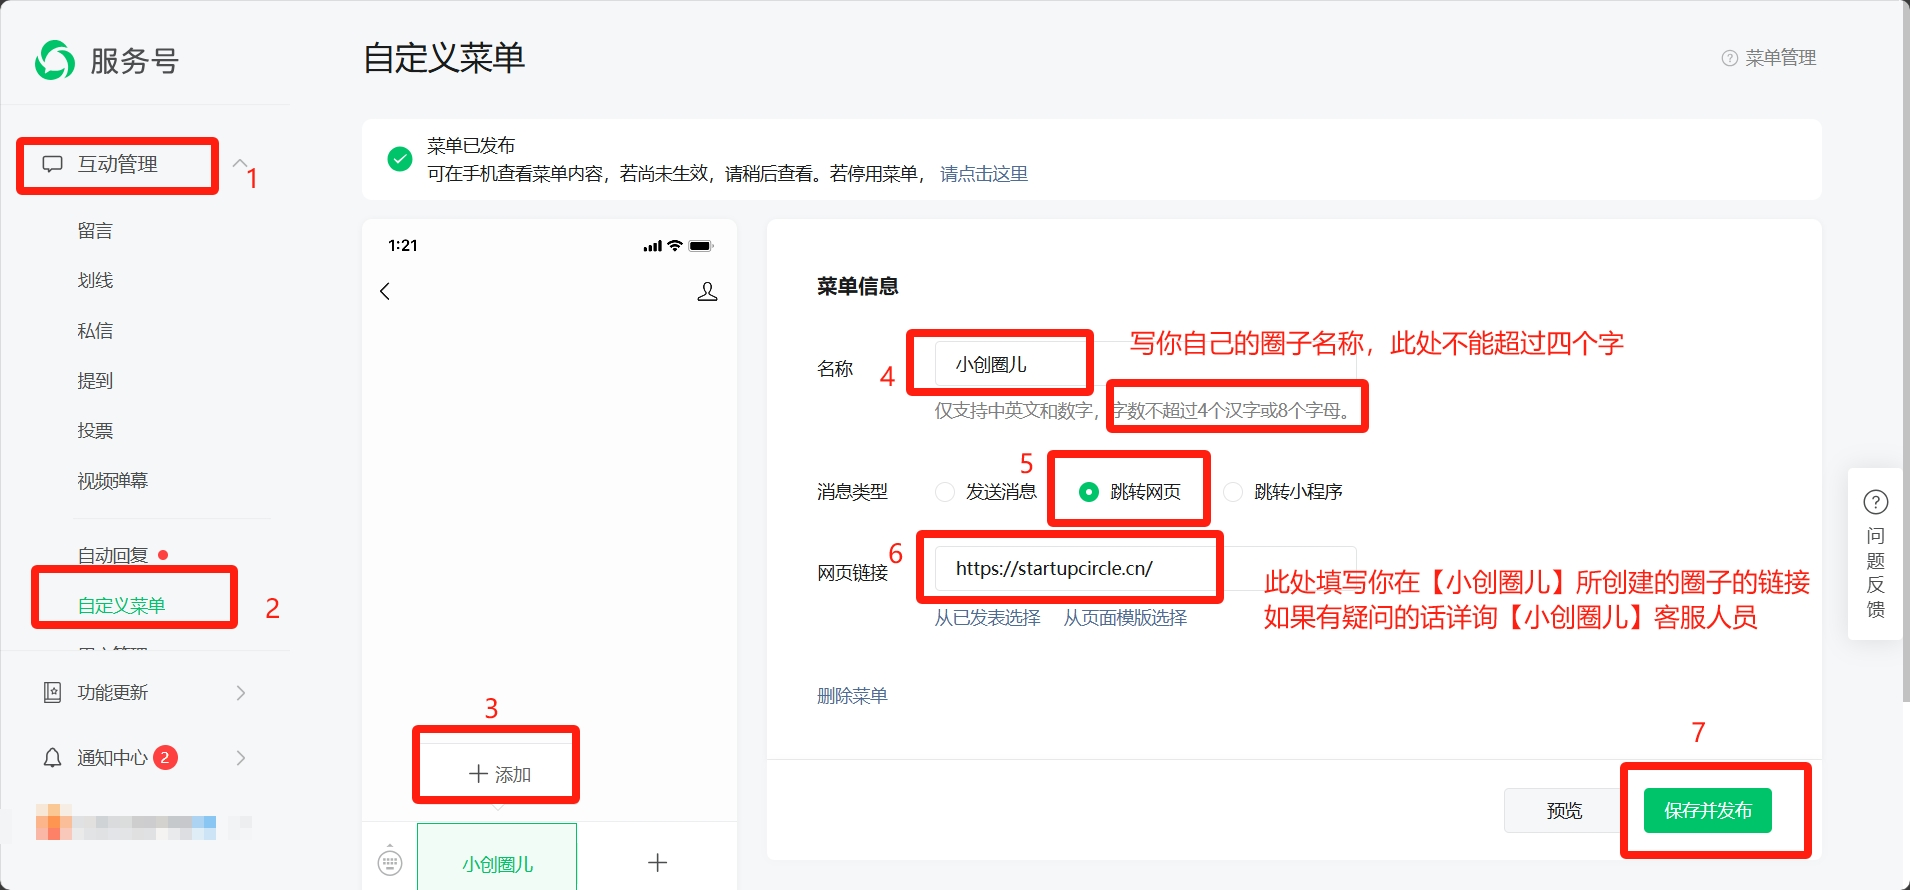Open the 问题反馈 side widget
1910x890 pixels.
point(1875,554)
